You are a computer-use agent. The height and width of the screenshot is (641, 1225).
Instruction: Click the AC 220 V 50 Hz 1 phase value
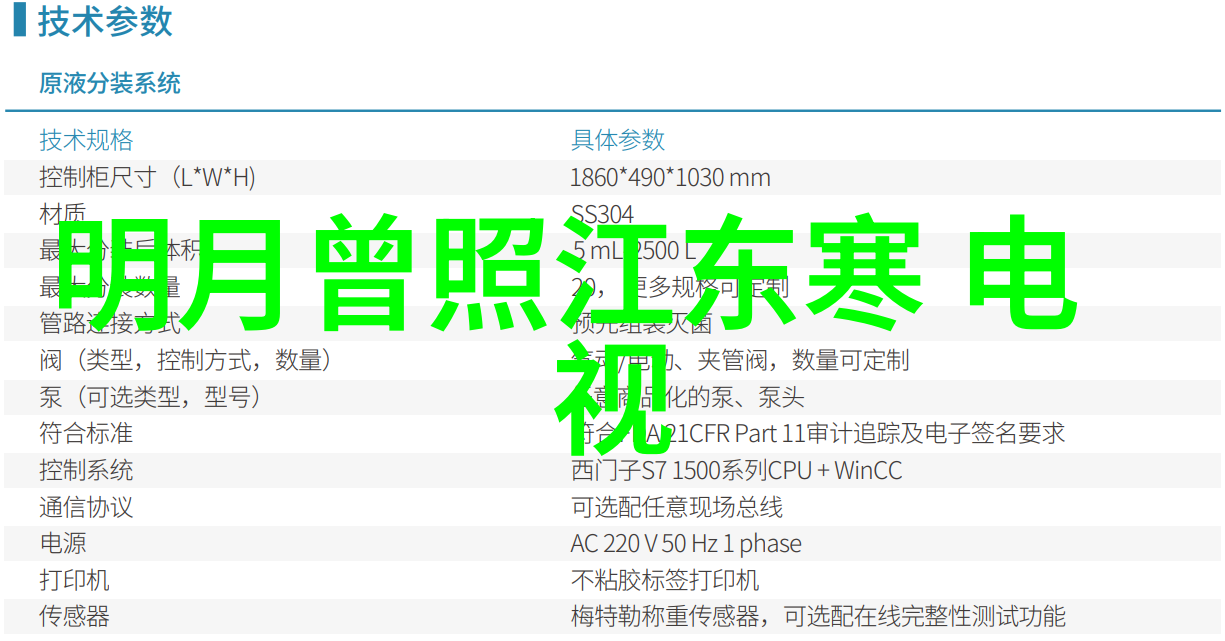pyautogui.click(x=686, y=544)
